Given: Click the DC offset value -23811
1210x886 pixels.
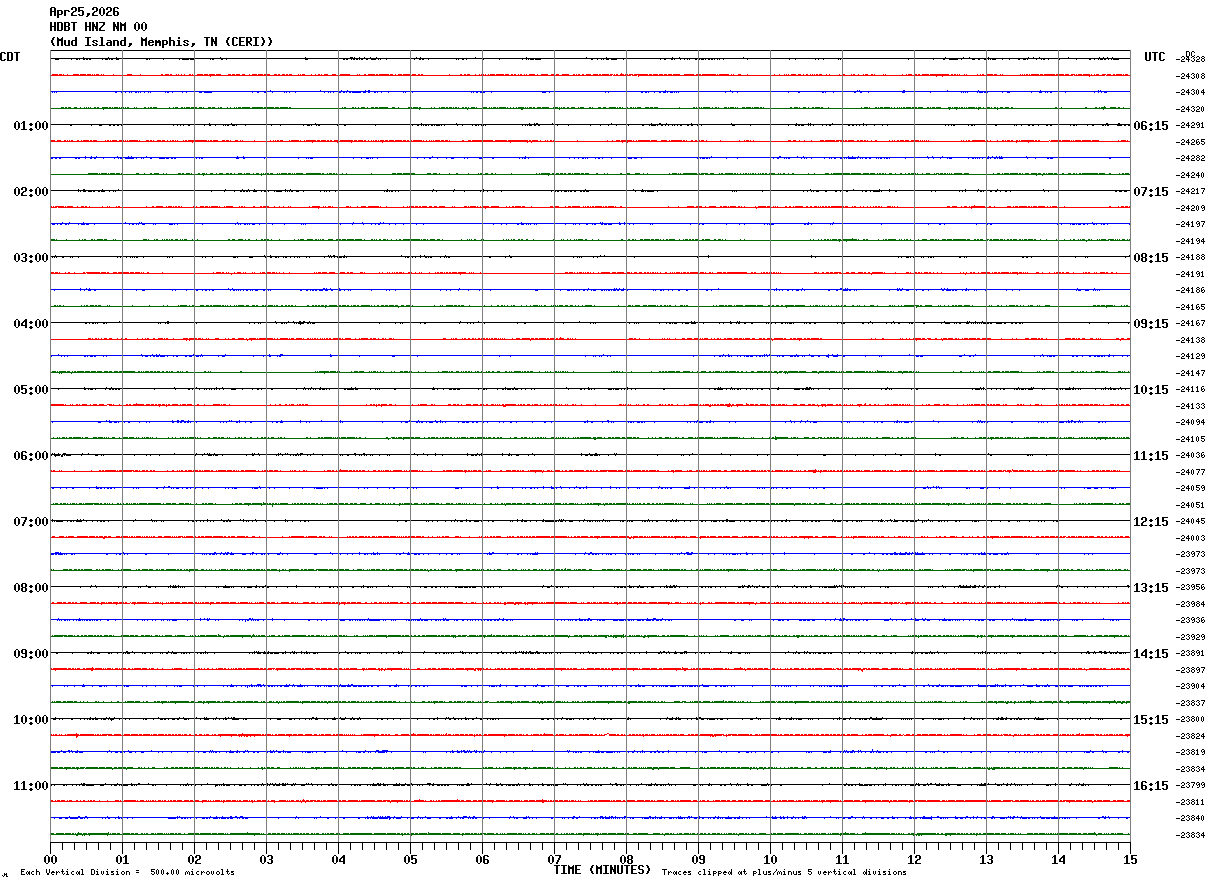Looking at the screenshot, I should [x=1191, y=802].
